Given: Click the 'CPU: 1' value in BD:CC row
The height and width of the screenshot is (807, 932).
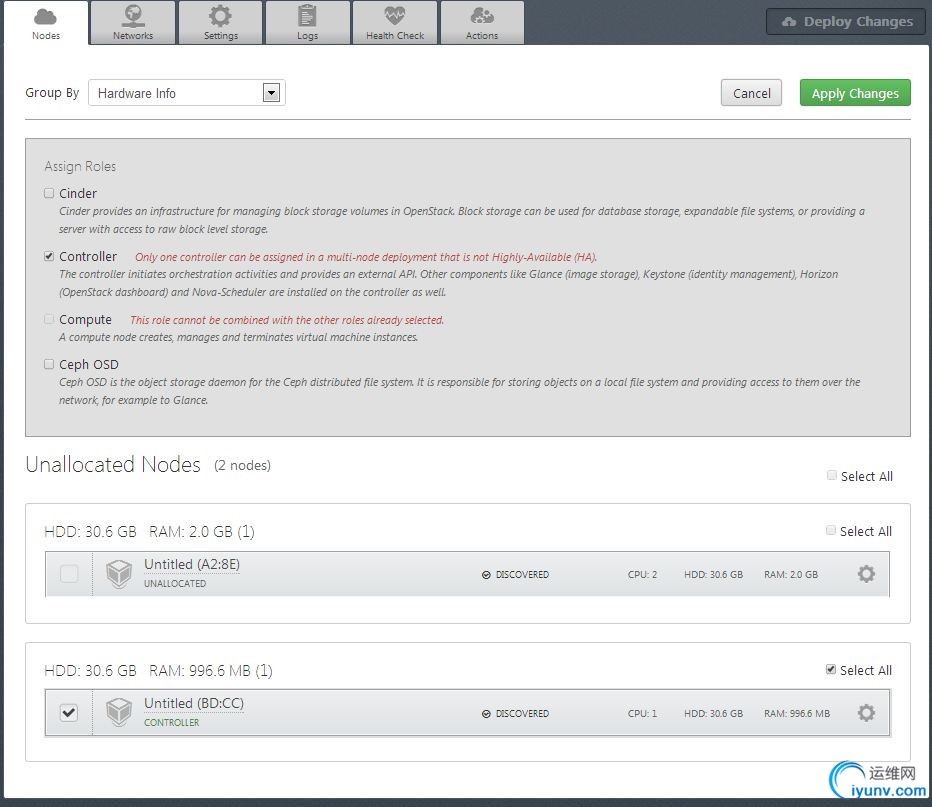Looking at the screenshot, I should (x=643, y=714).
